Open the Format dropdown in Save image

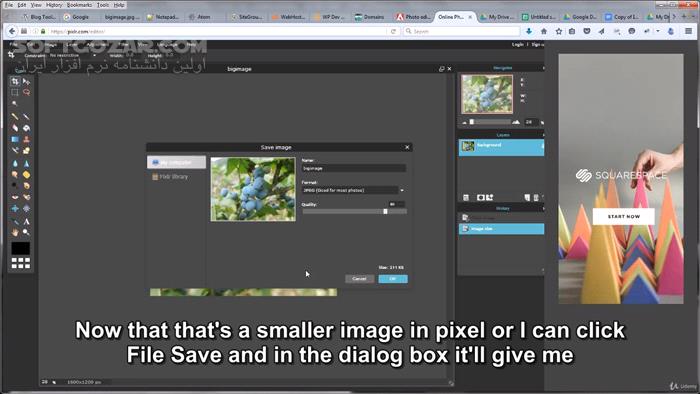[x=353, y=190]
